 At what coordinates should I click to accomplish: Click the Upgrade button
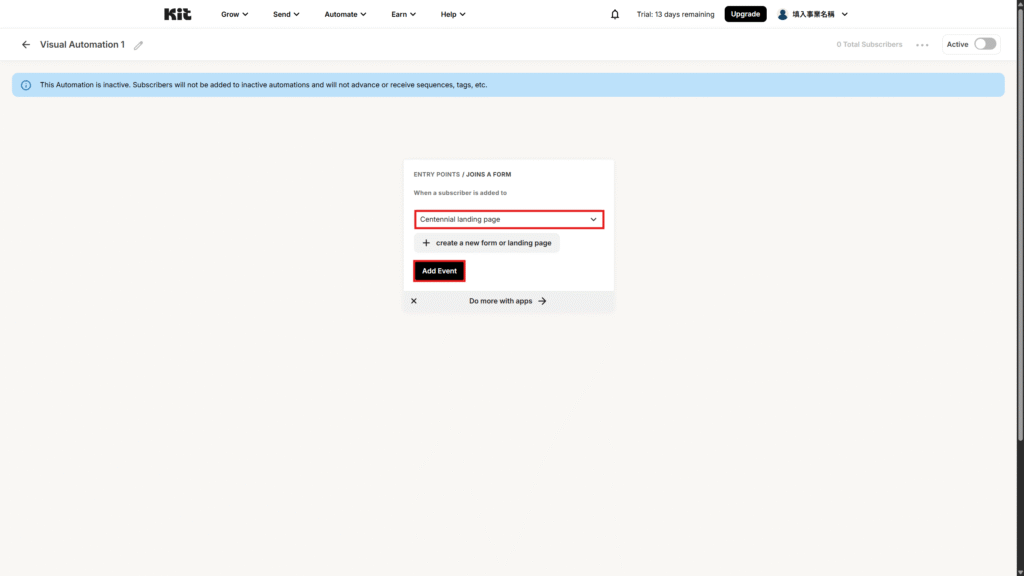(x=745, y=14)
